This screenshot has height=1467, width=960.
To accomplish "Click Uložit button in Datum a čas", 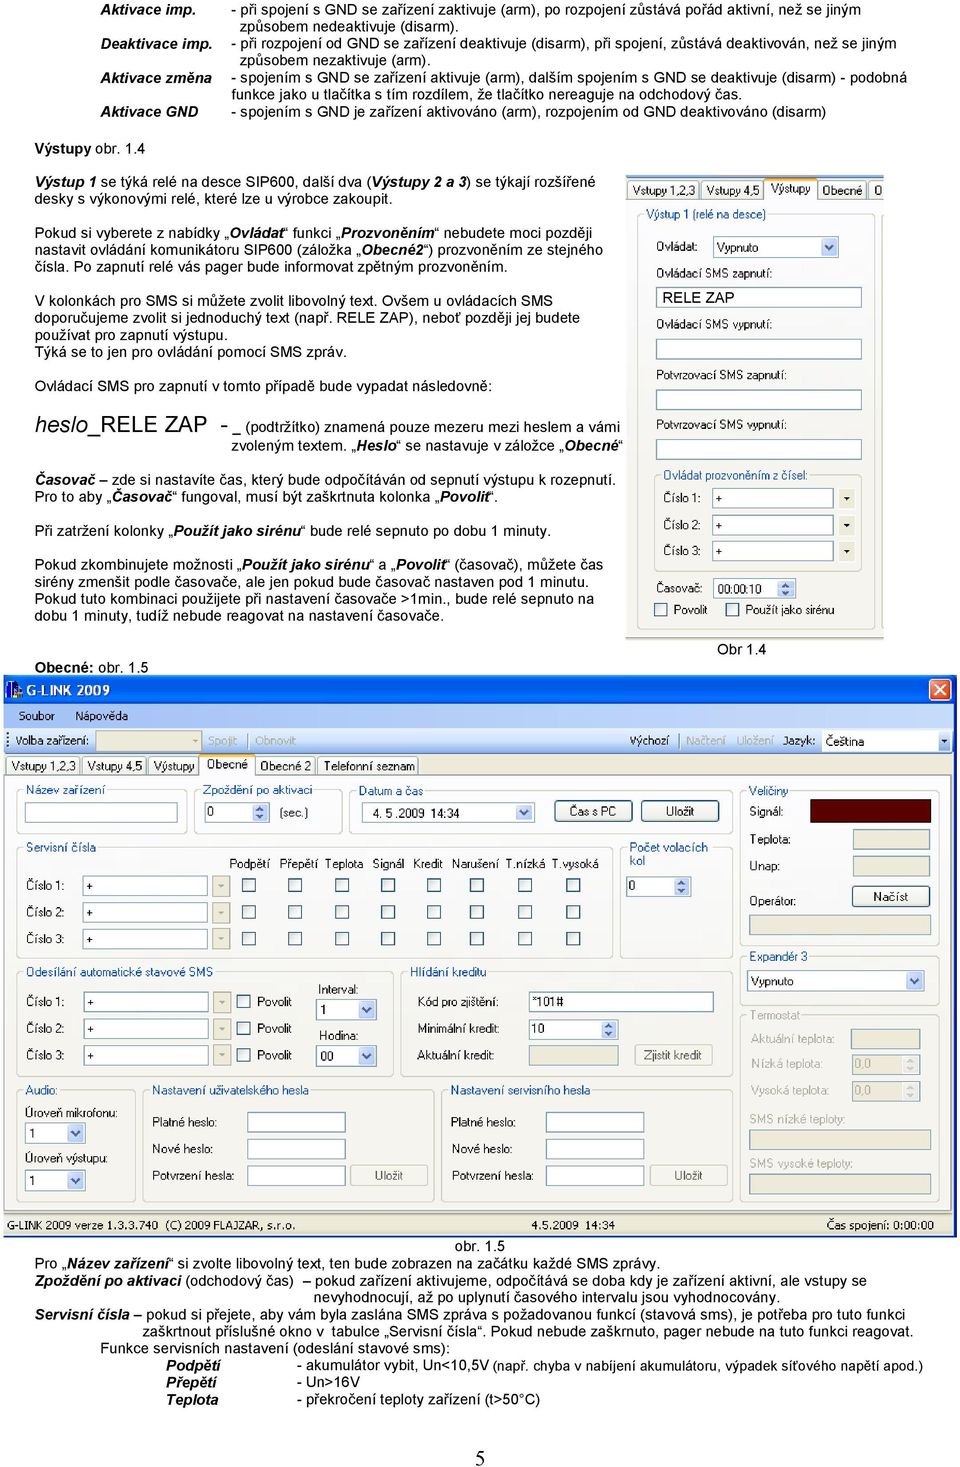I will 680,811.
